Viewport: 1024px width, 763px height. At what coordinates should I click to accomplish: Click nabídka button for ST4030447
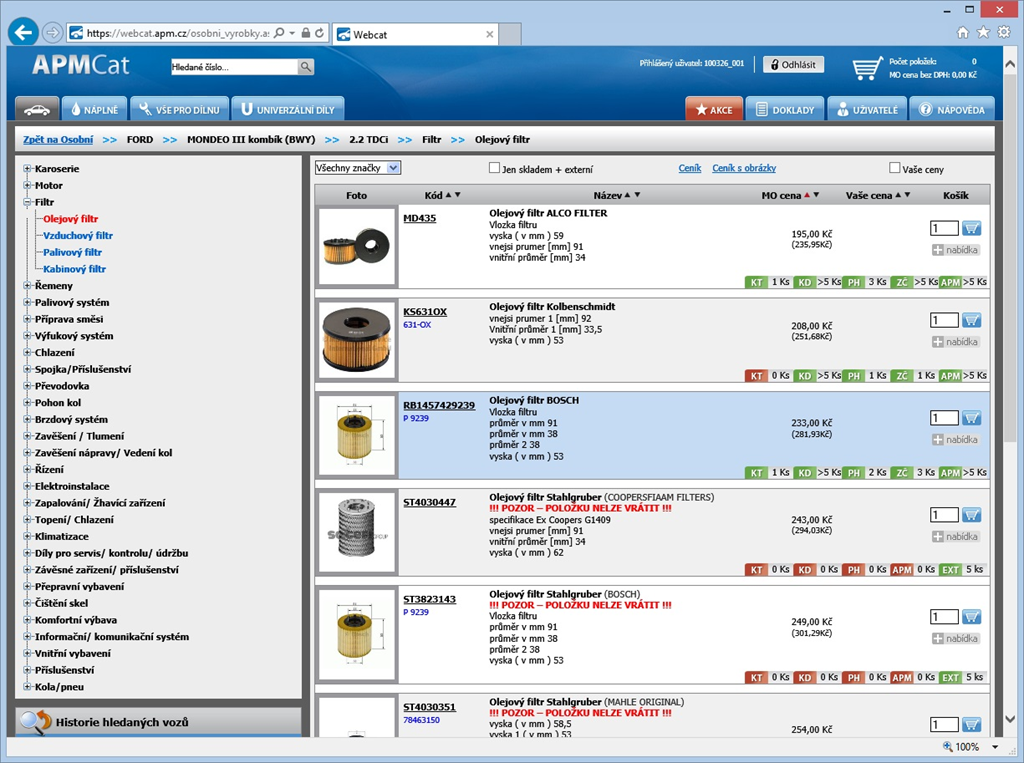tap(955, 536)
